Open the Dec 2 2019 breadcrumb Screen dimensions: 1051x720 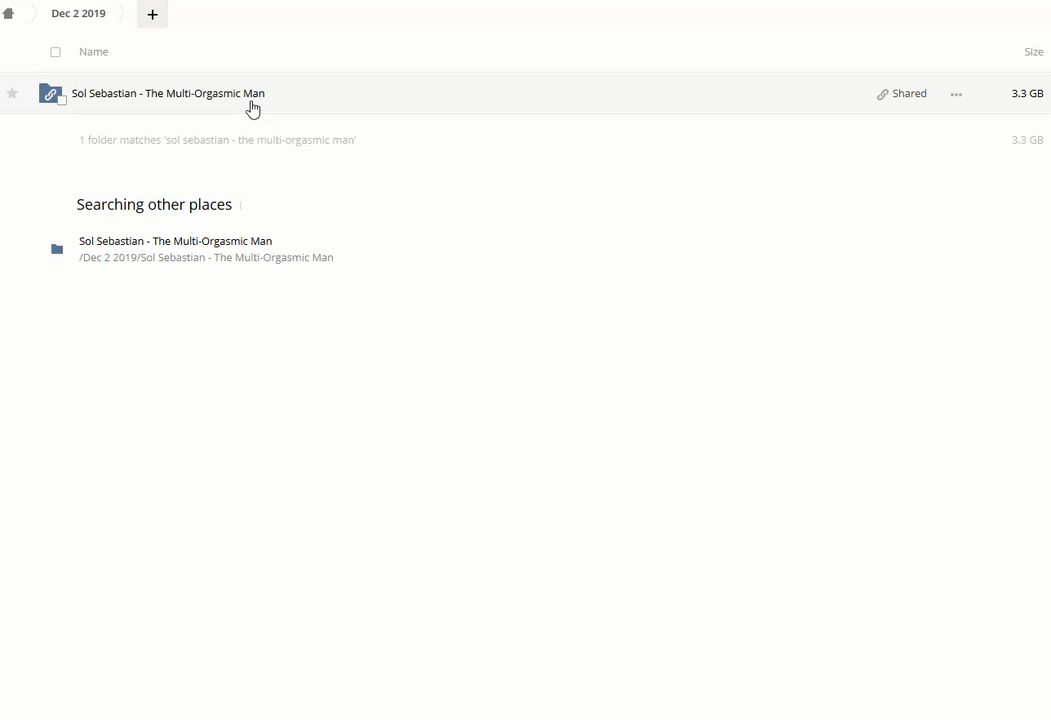click(x=78, y=14)
